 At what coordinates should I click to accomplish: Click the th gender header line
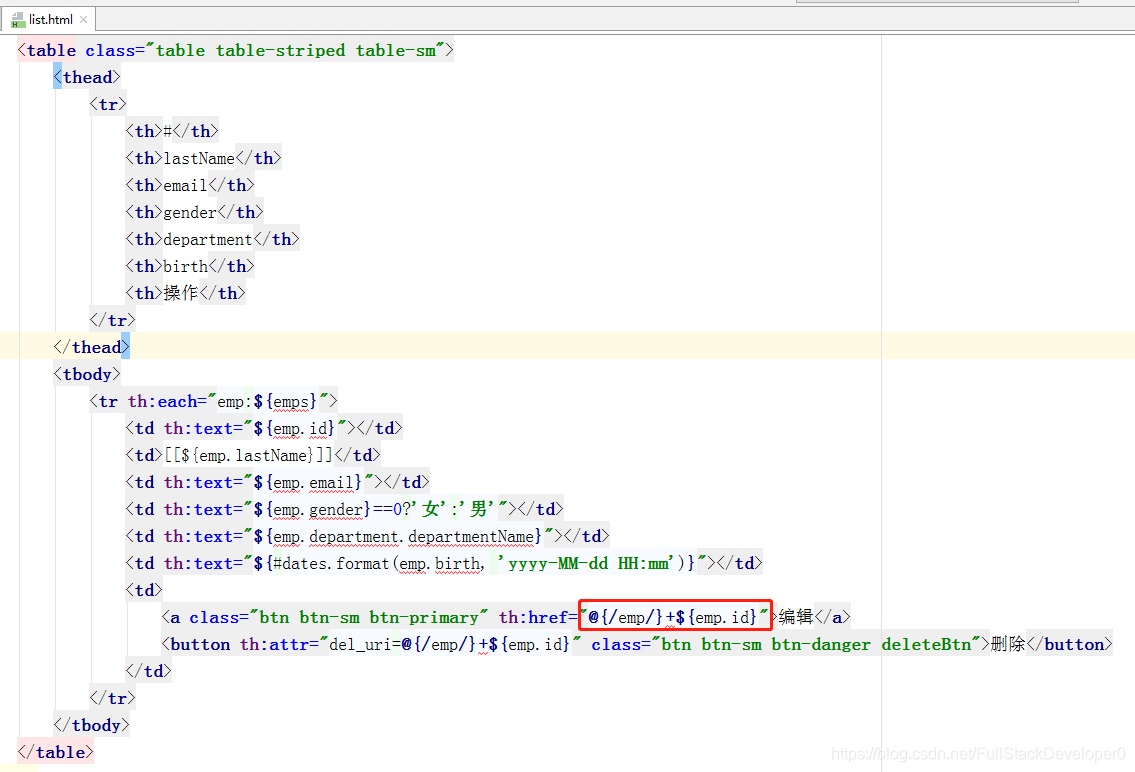[x=194, y=212]
